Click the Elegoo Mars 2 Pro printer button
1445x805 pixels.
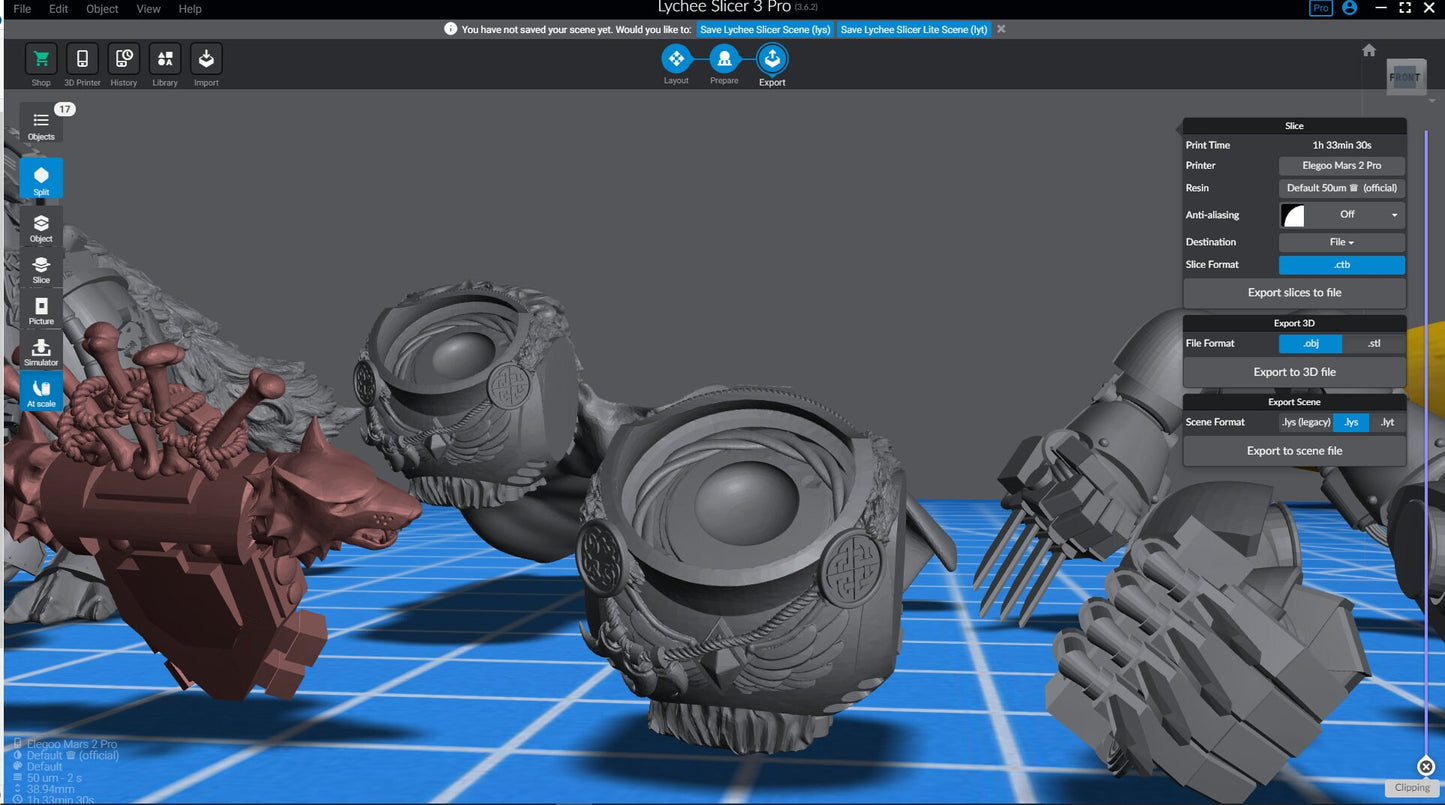tap(1342, 166)
